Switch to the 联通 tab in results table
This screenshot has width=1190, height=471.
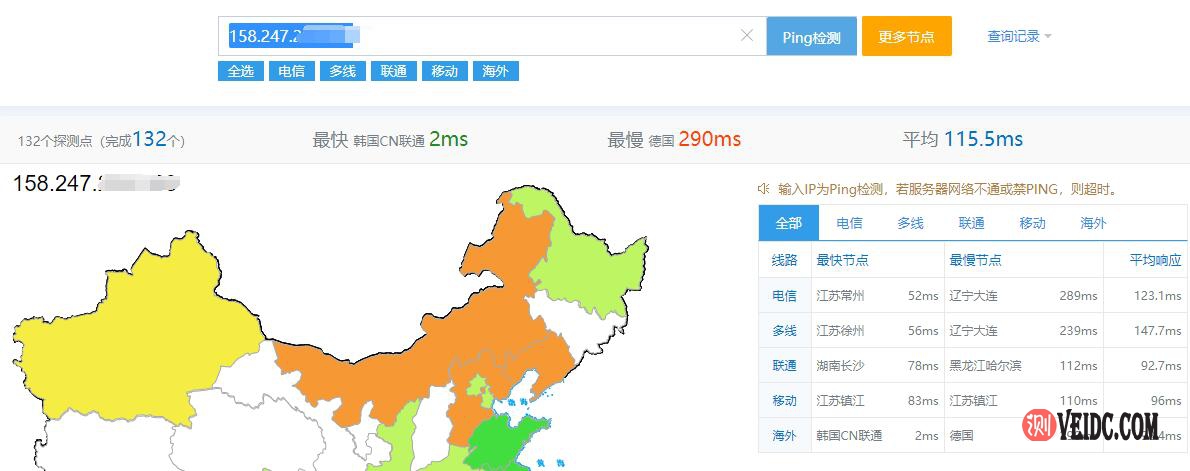click(x=971, y=223)
